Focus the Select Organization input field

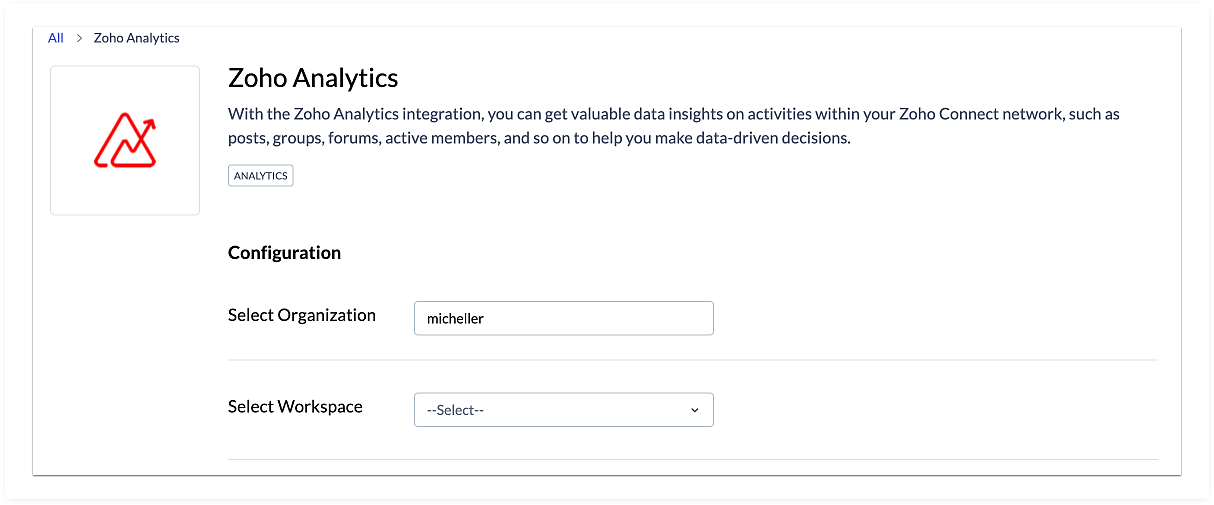600,318
